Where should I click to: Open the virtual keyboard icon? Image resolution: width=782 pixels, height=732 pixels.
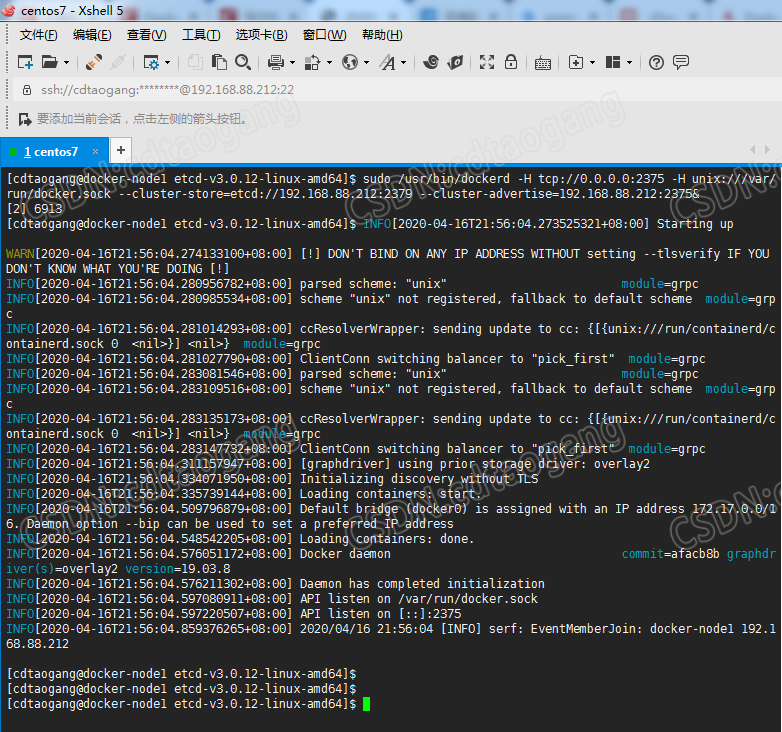click(x=542, y=62)
